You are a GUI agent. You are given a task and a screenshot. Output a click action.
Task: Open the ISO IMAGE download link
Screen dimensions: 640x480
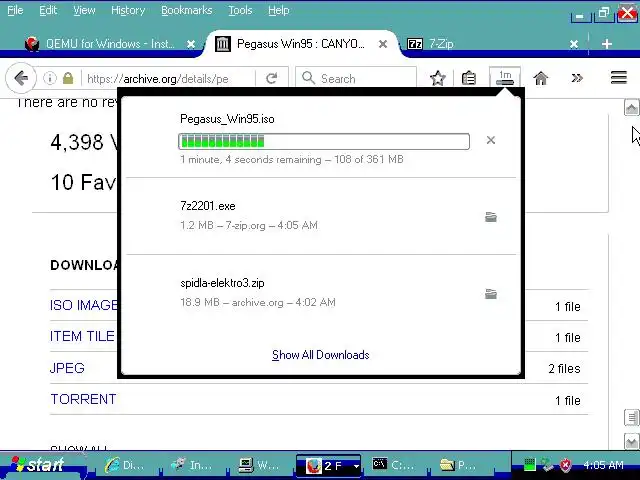(x=84, y=305)
